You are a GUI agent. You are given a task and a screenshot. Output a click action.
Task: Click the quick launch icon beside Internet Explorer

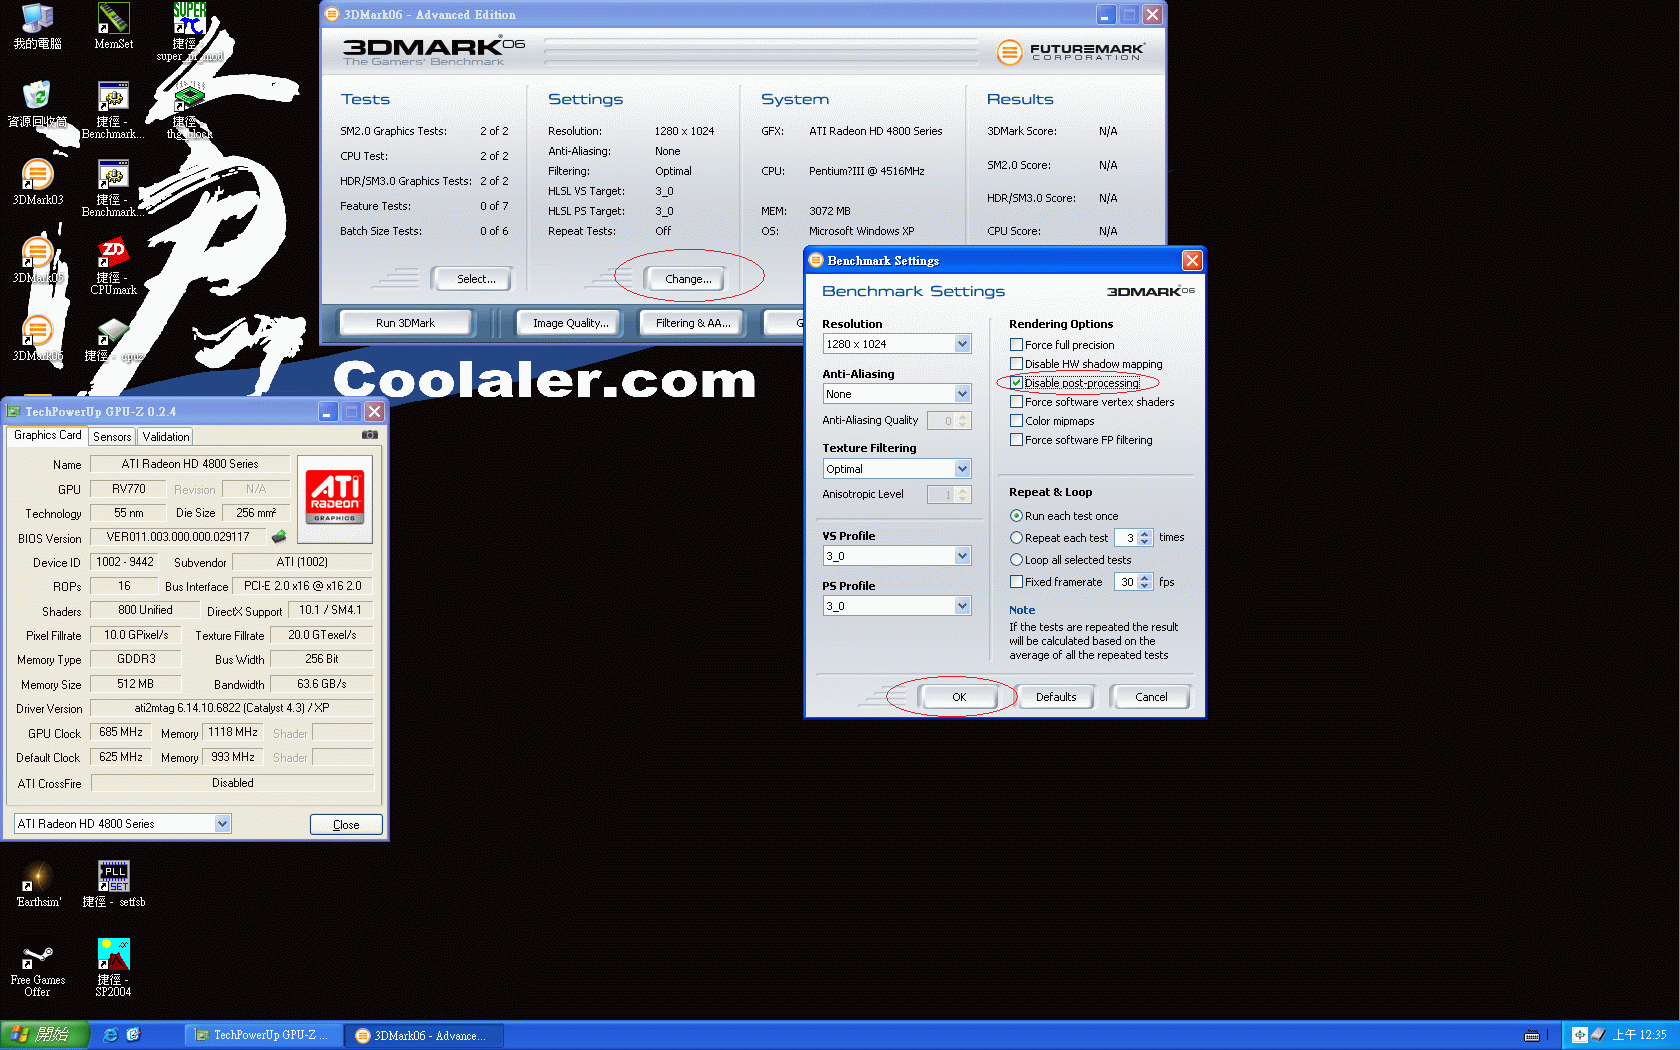133,1035
